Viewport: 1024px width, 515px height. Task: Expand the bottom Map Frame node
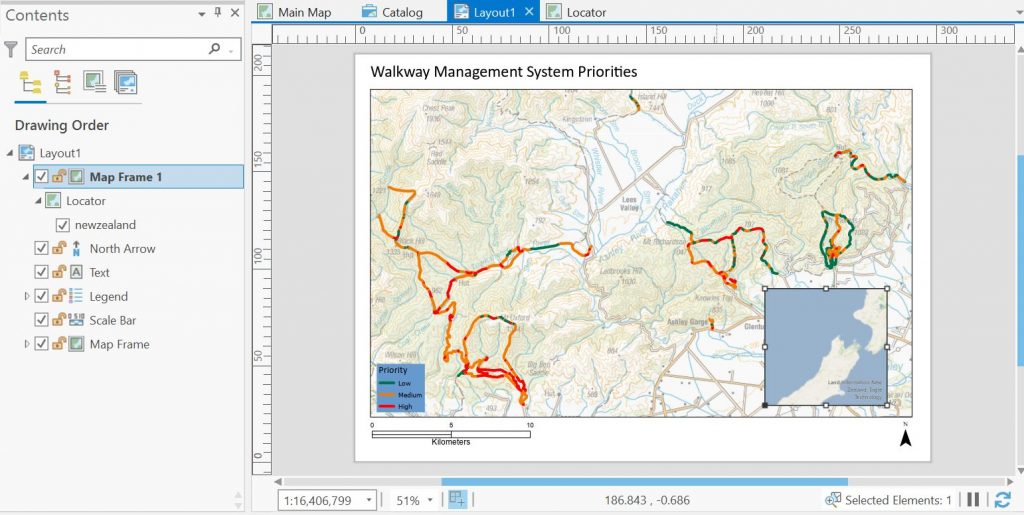27,344
